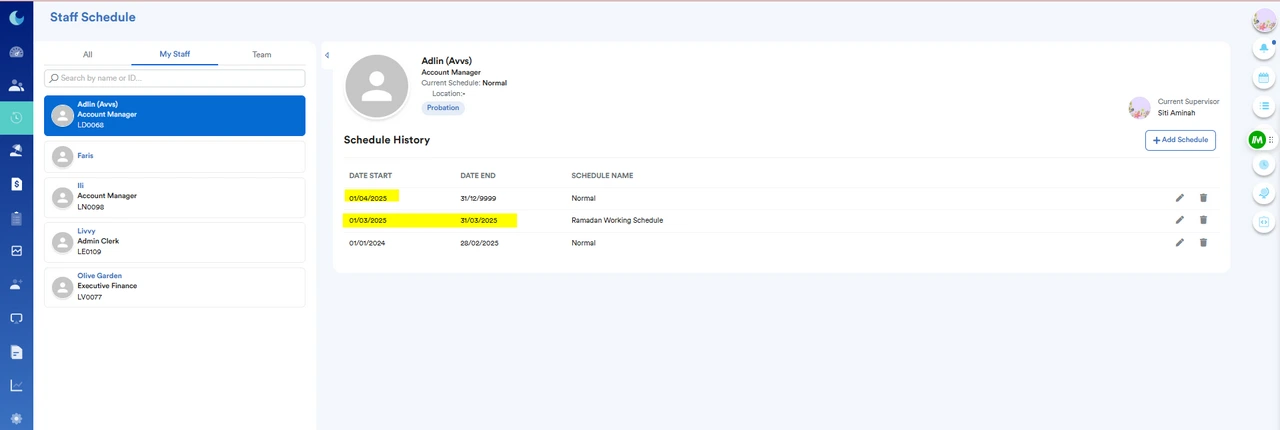1280x430 pixels.
Task: Select staff card Livvy Admin Clerk
Action: (x=175, y=242)
